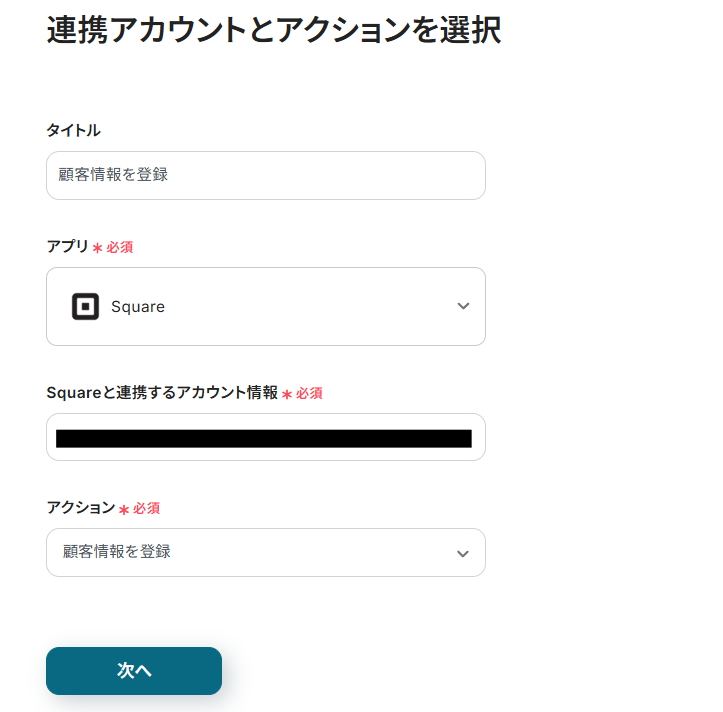Click the red asterisk next to アプリ

[97, 248]
